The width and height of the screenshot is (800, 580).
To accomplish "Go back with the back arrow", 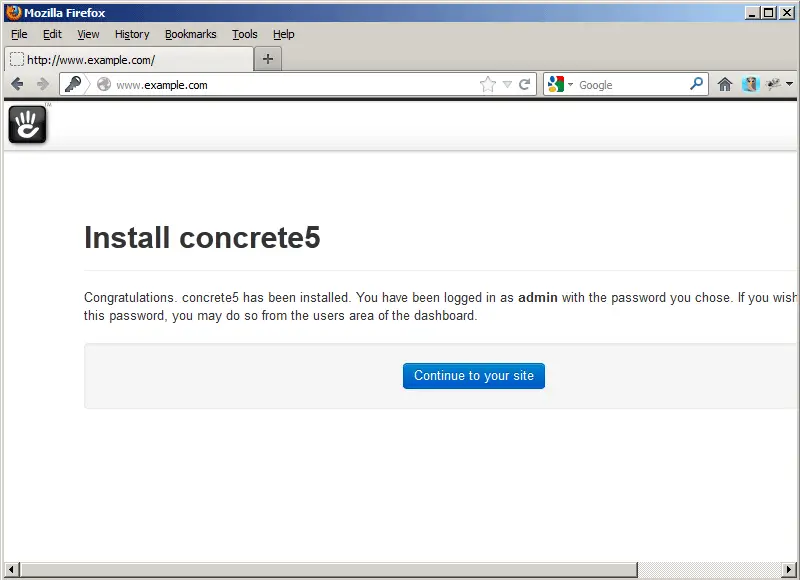I will point(17,84).
